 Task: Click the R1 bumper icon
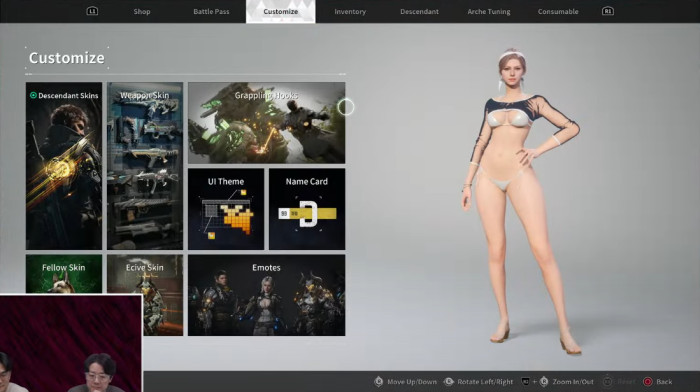pos(608,11)
